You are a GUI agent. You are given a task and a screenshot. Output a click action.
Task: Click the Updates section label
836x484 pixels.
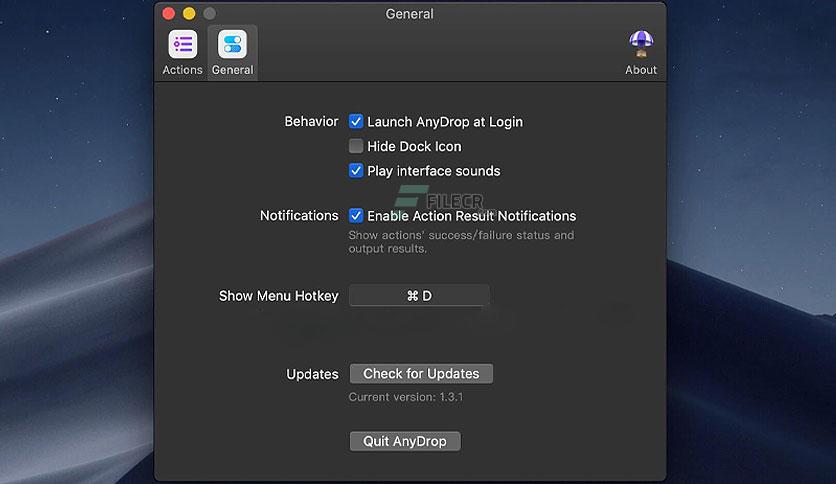(x=312, y=374)
